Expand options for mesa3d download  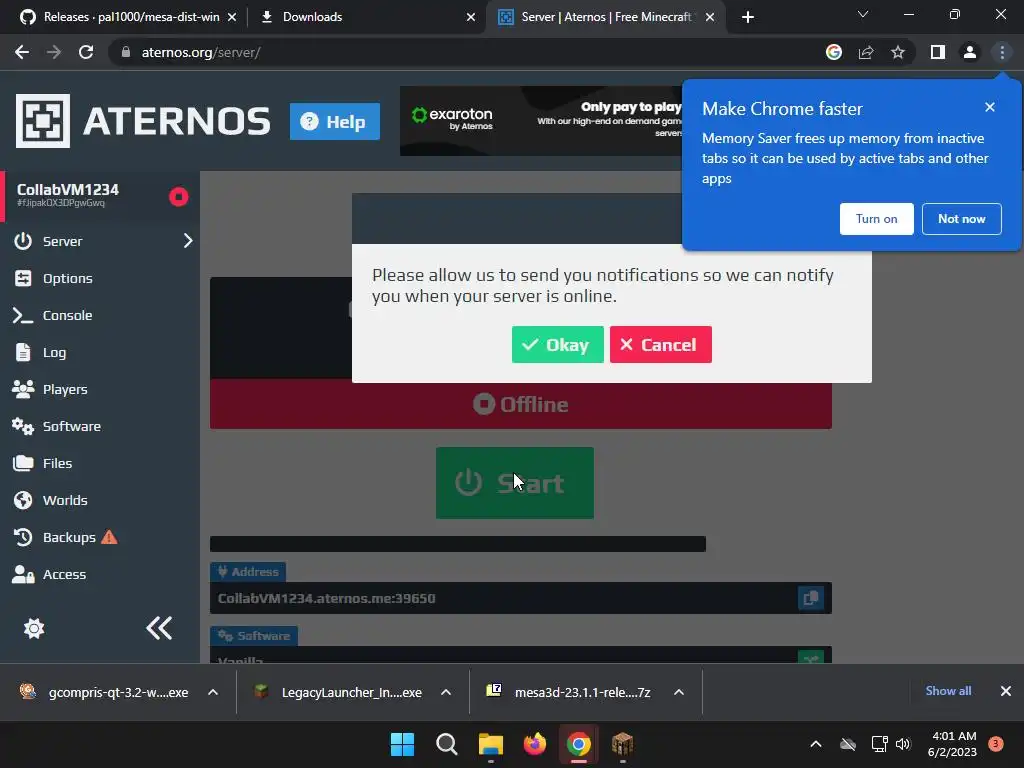(679, 692)
